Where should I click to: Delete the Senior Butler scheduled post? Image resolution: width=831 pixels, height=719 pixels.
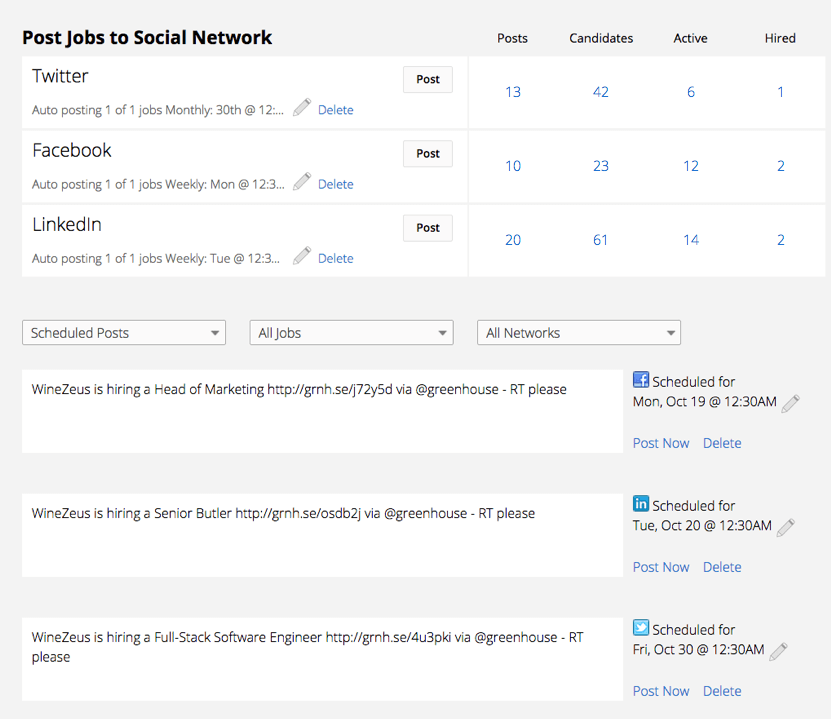[722, 567]
